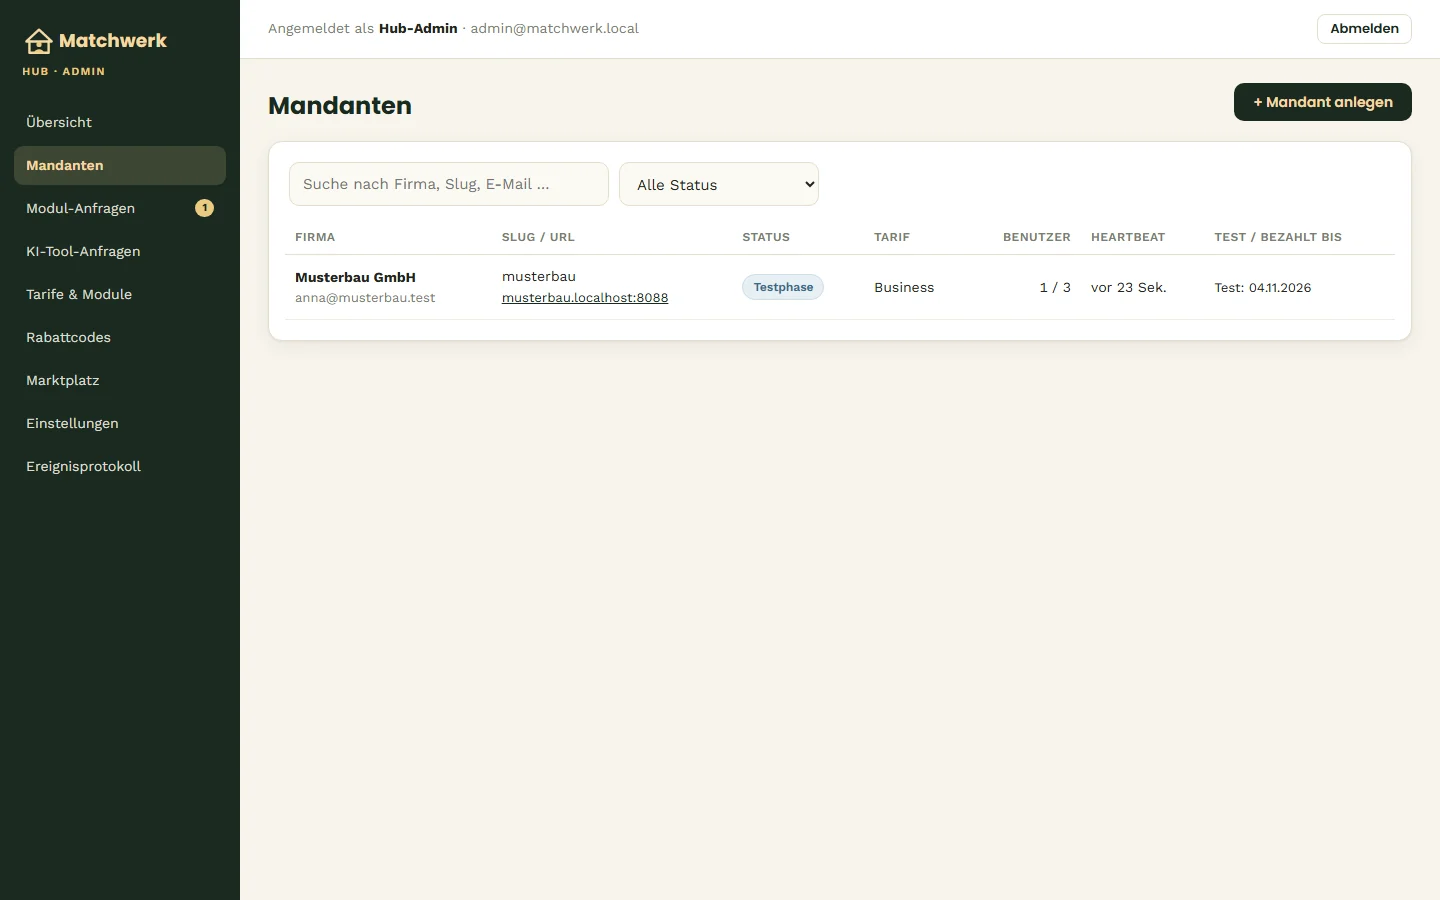Click the TEST / BEZAHLT BIS header
1440x900 pixels.
(1278, 237)
